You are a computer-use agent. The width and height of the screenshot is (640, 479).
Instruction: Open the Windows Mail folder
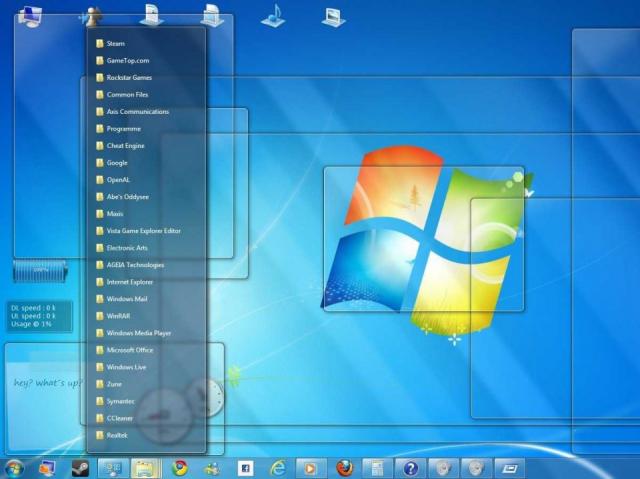(x=122, y=299)
